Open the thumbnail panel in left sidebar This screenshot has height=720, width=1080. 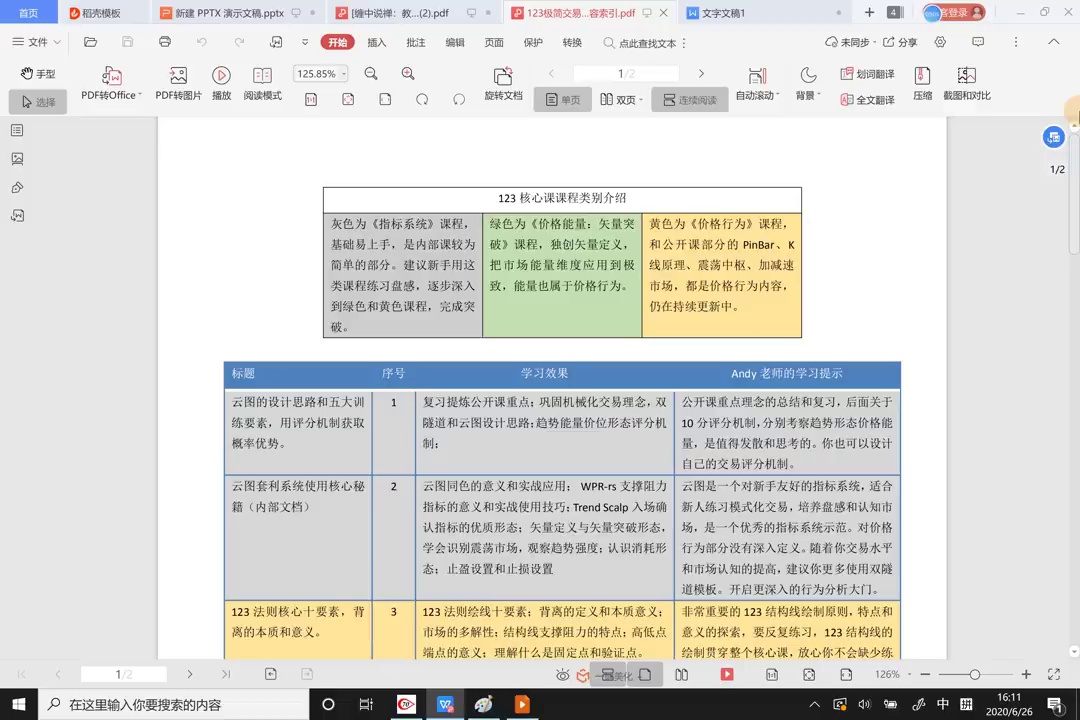[17, 159]
